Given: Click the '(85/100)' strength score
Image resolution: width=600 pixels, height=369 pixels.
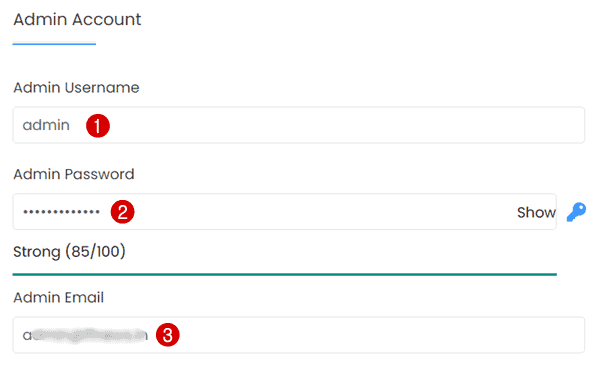Looking at the screenshot, I should point(95,251).
